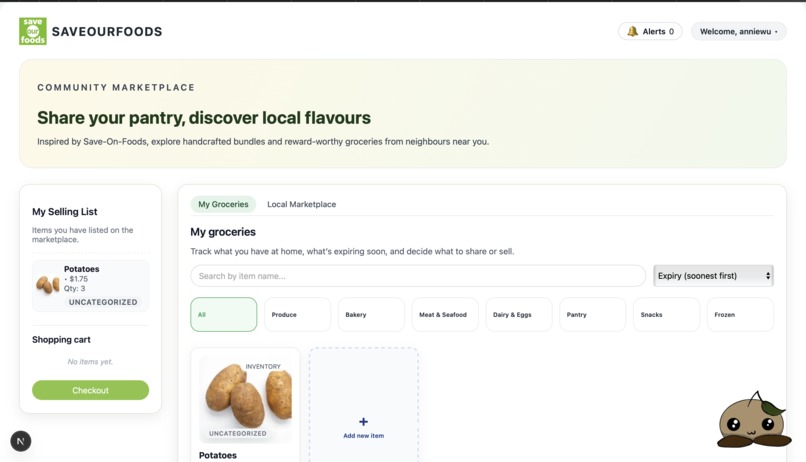This screenshot has height=462, width=806.
Task: Filter groceries by Dairy & Eggs
Action: [519, 315]
